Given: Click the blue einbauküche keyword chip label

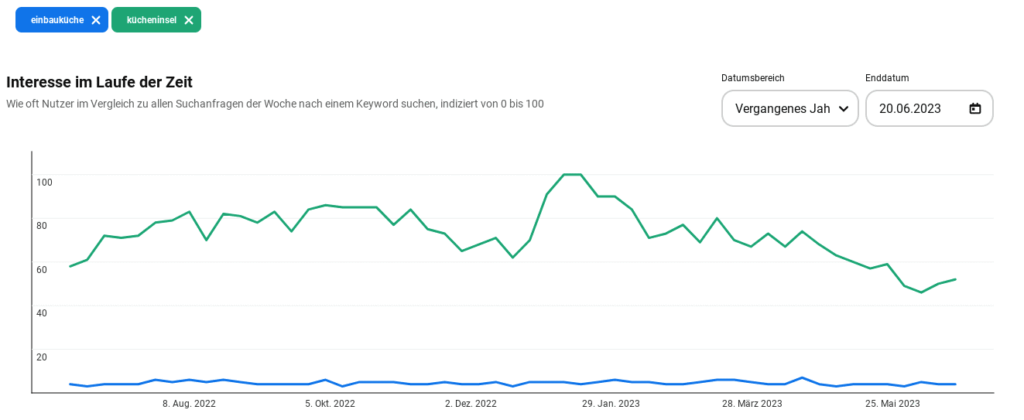Looking at the screenshot, I should (57, 20).
